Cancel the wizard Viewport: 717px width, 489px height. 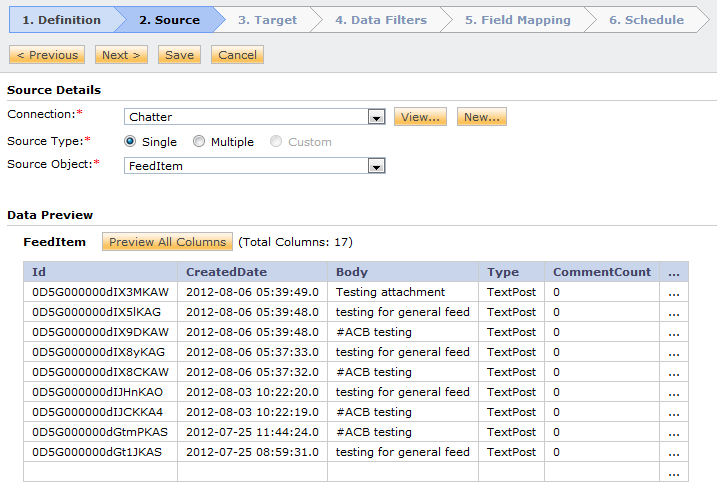[x=237, y=55]
